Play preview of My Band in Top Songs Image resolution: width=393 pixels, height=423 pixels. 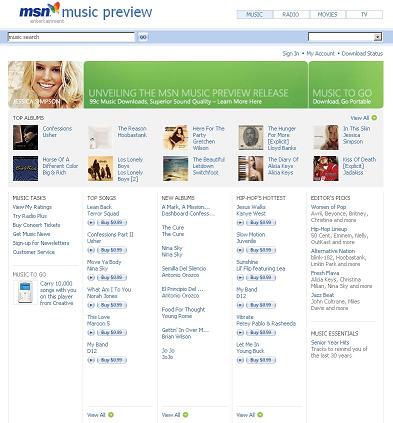(x=91, y=360)
